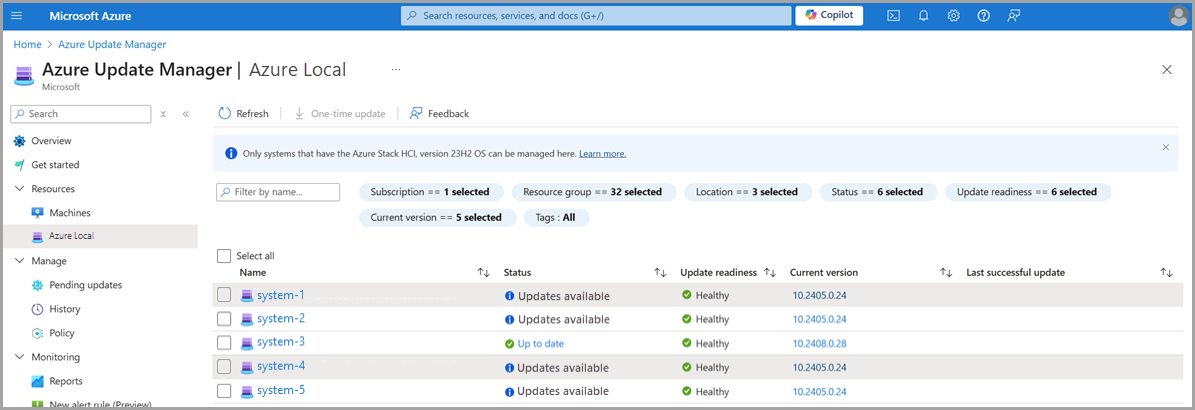The width and height of the screenshot is (1195, 410).
Task: Collapse the sidebar with double chevron
Action: click(185, 114)
